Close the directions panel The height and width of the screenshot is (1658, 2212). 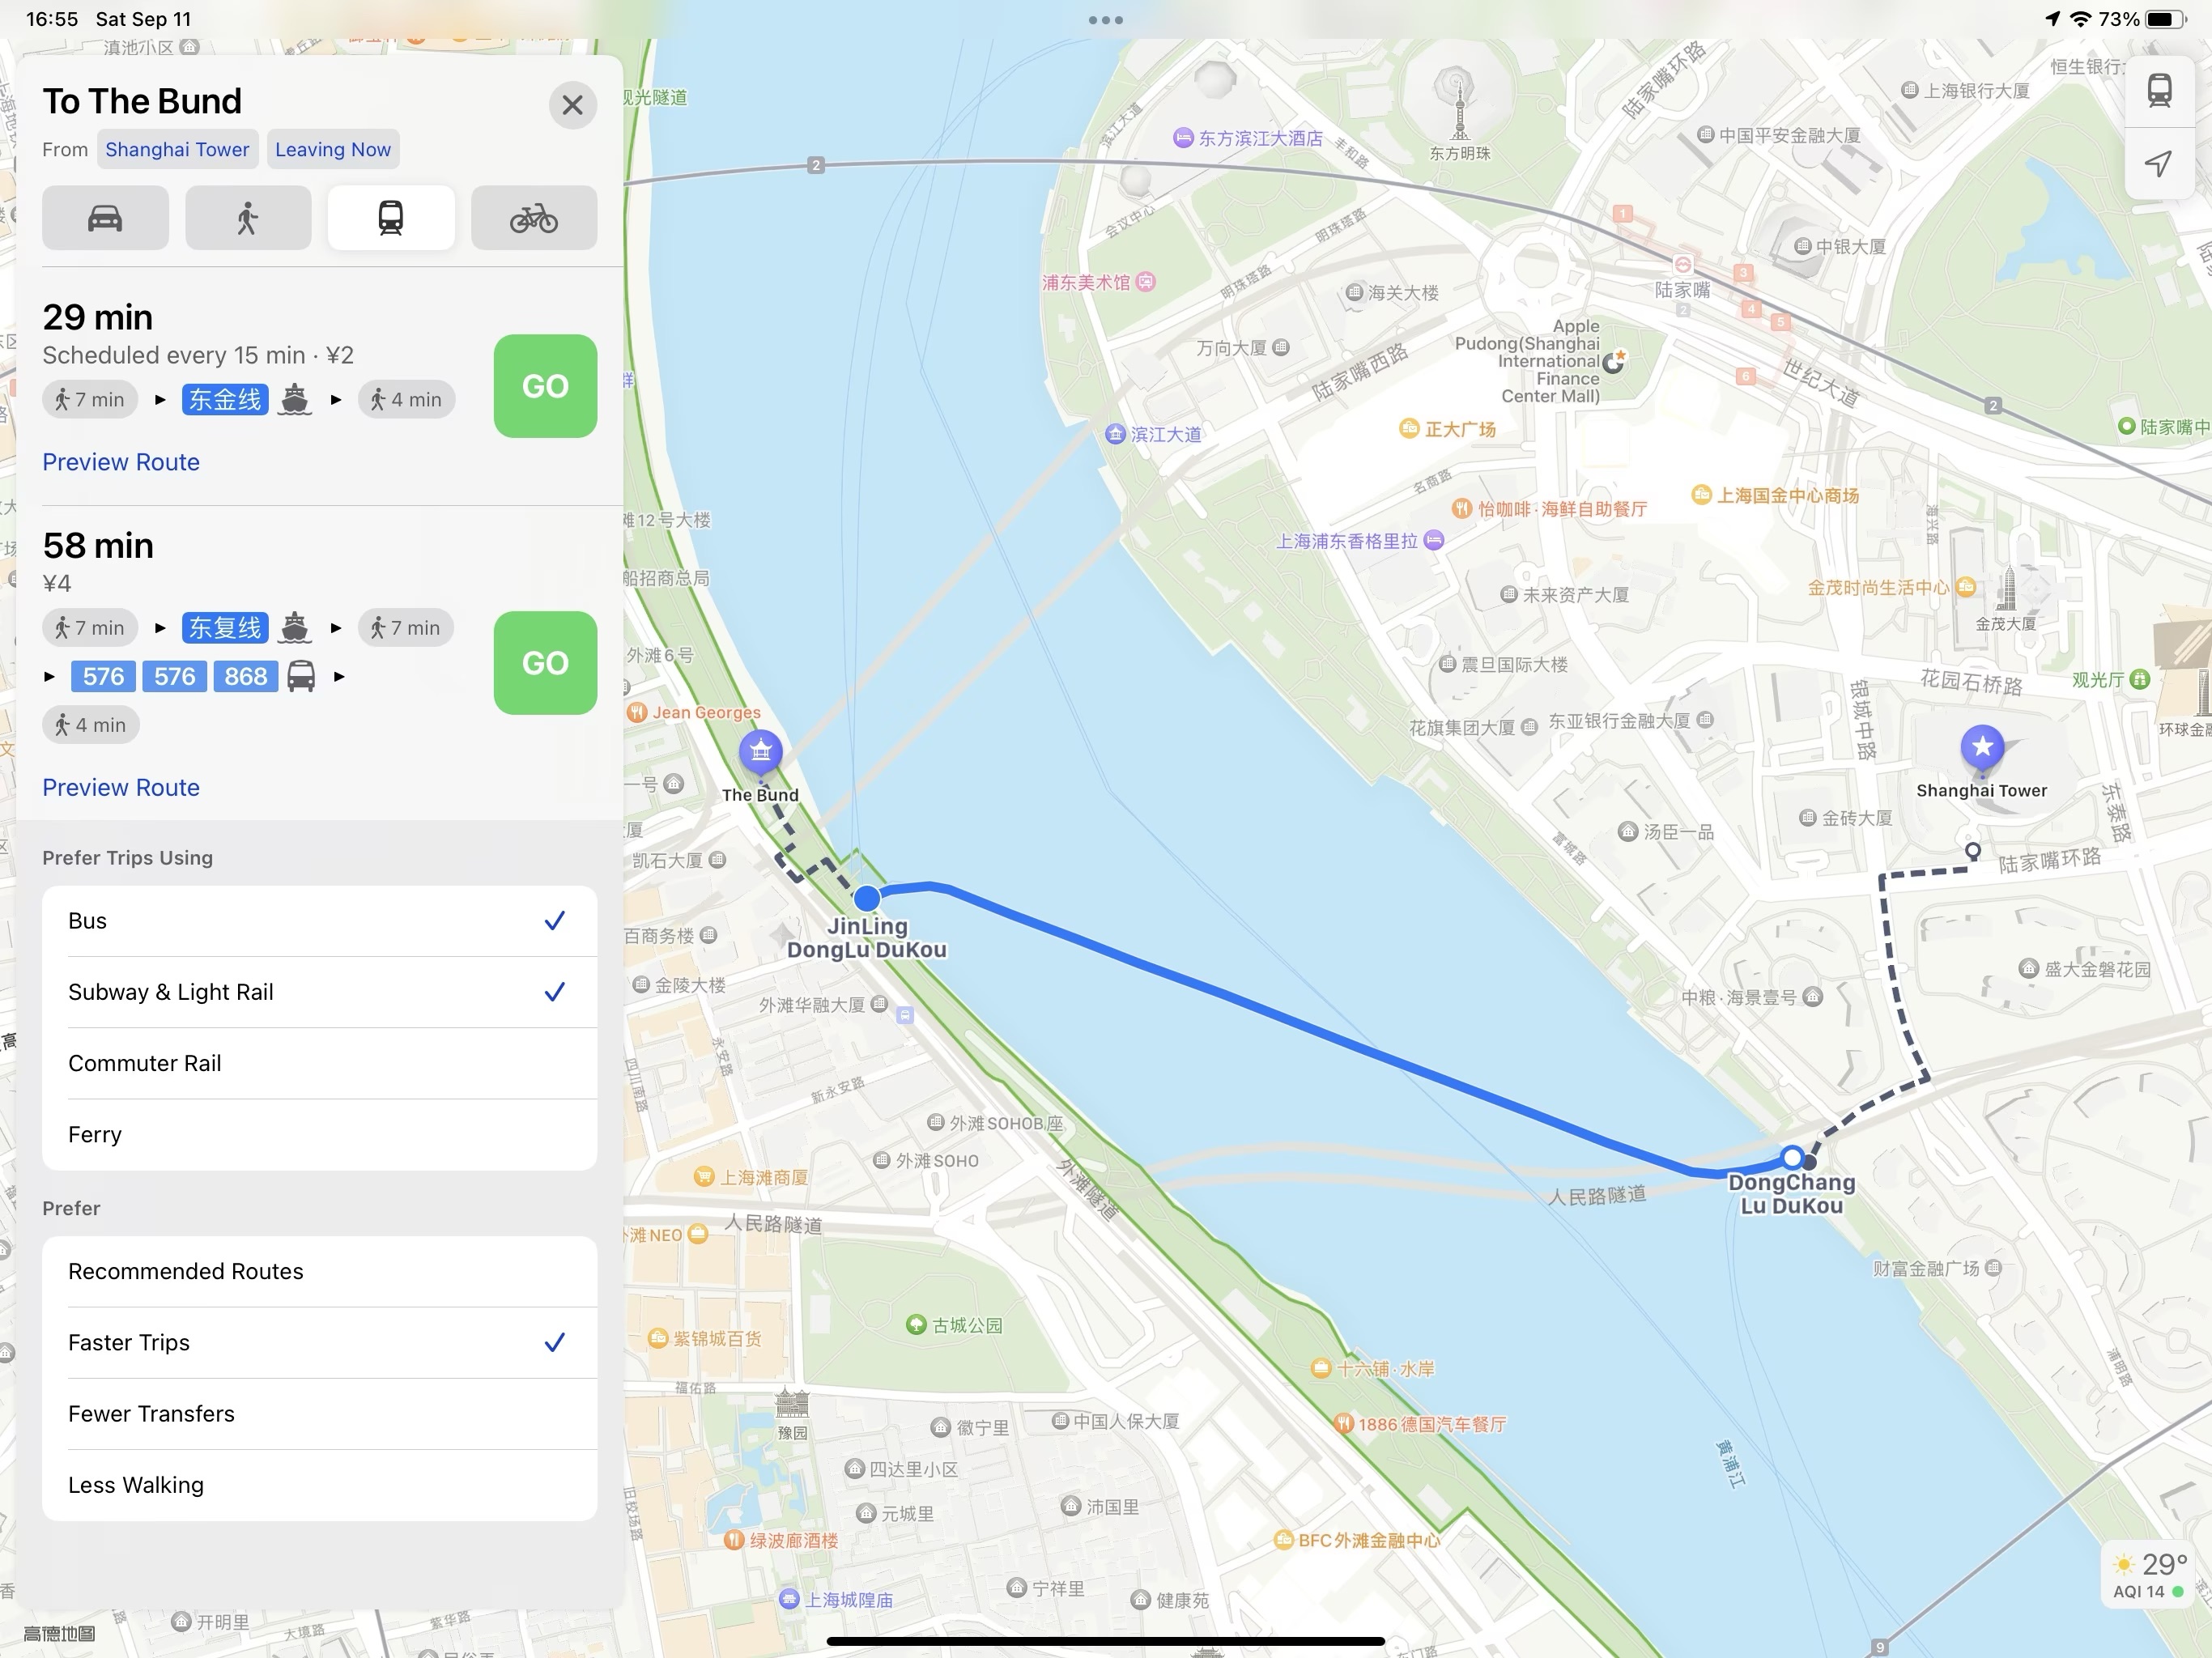point(573,105)
